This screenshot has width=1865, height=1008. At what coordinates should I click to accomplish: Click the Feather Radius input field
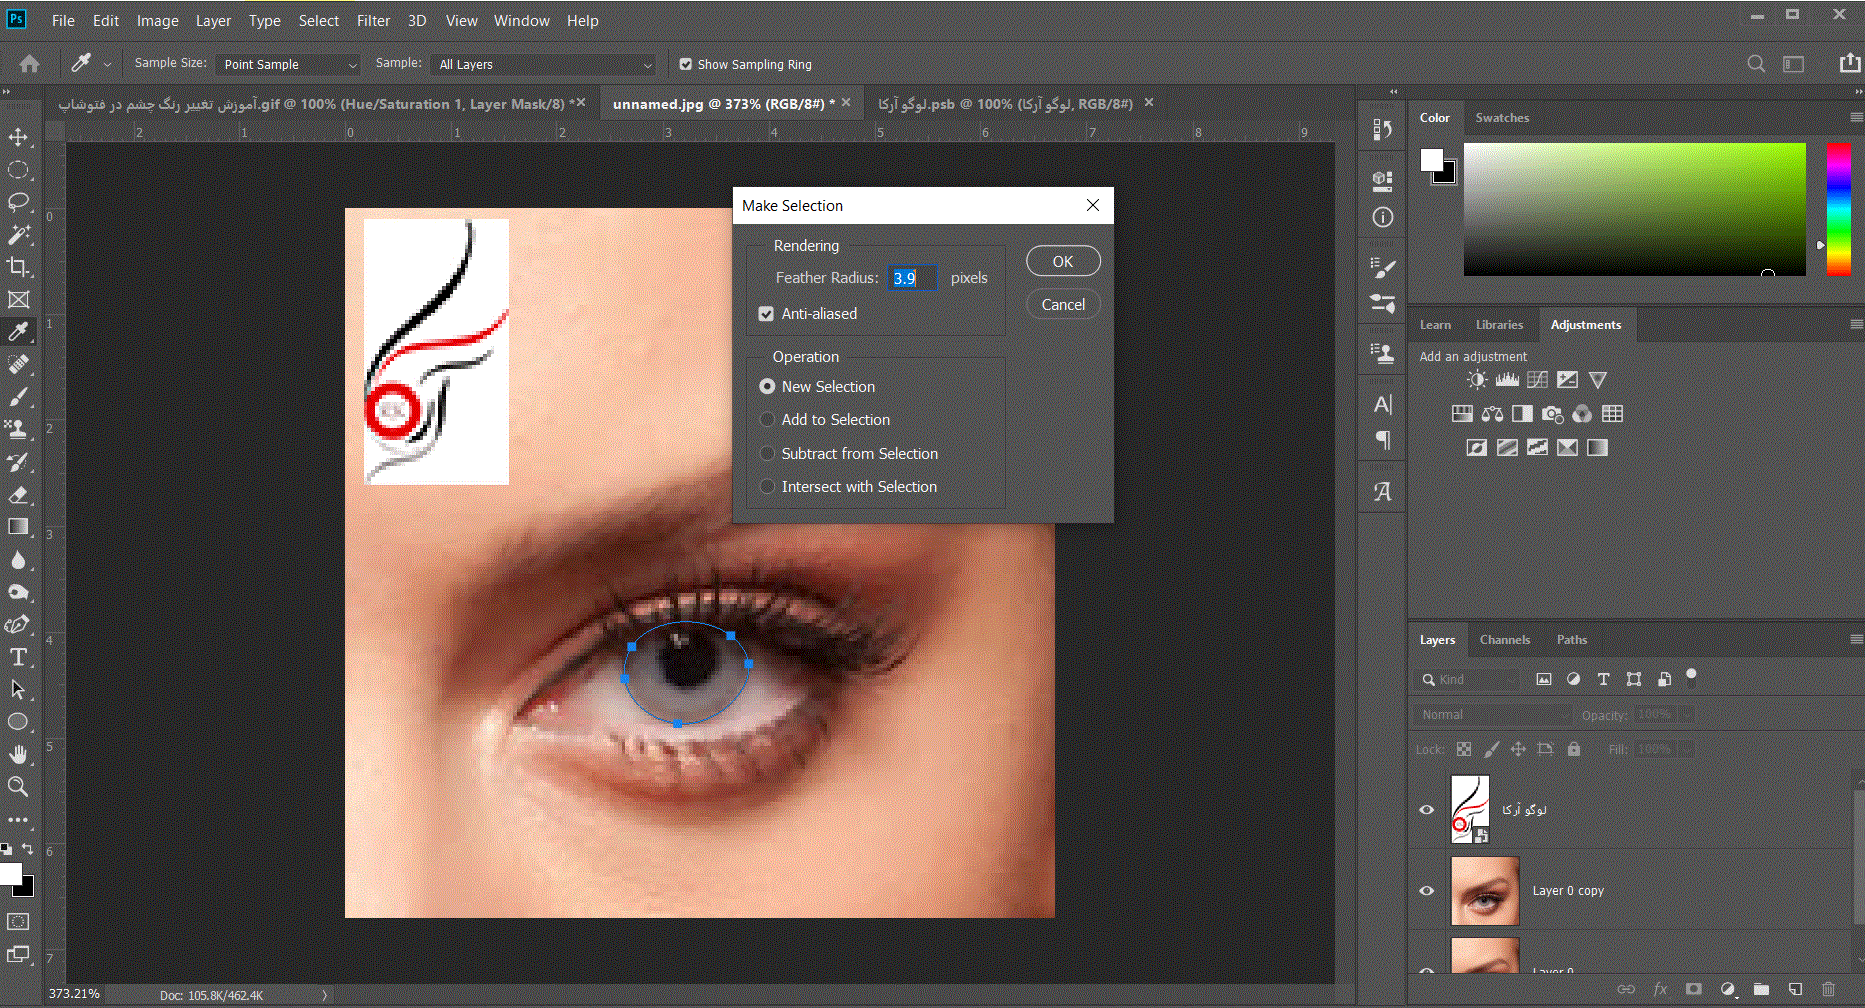click(912, 278)
